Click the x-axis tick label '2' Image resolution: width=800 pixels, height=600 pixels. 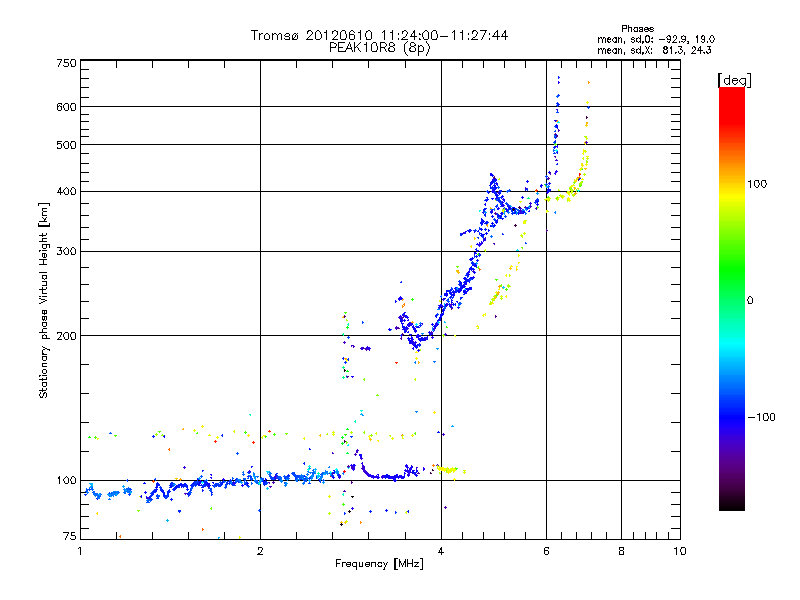tap(260, 552)
